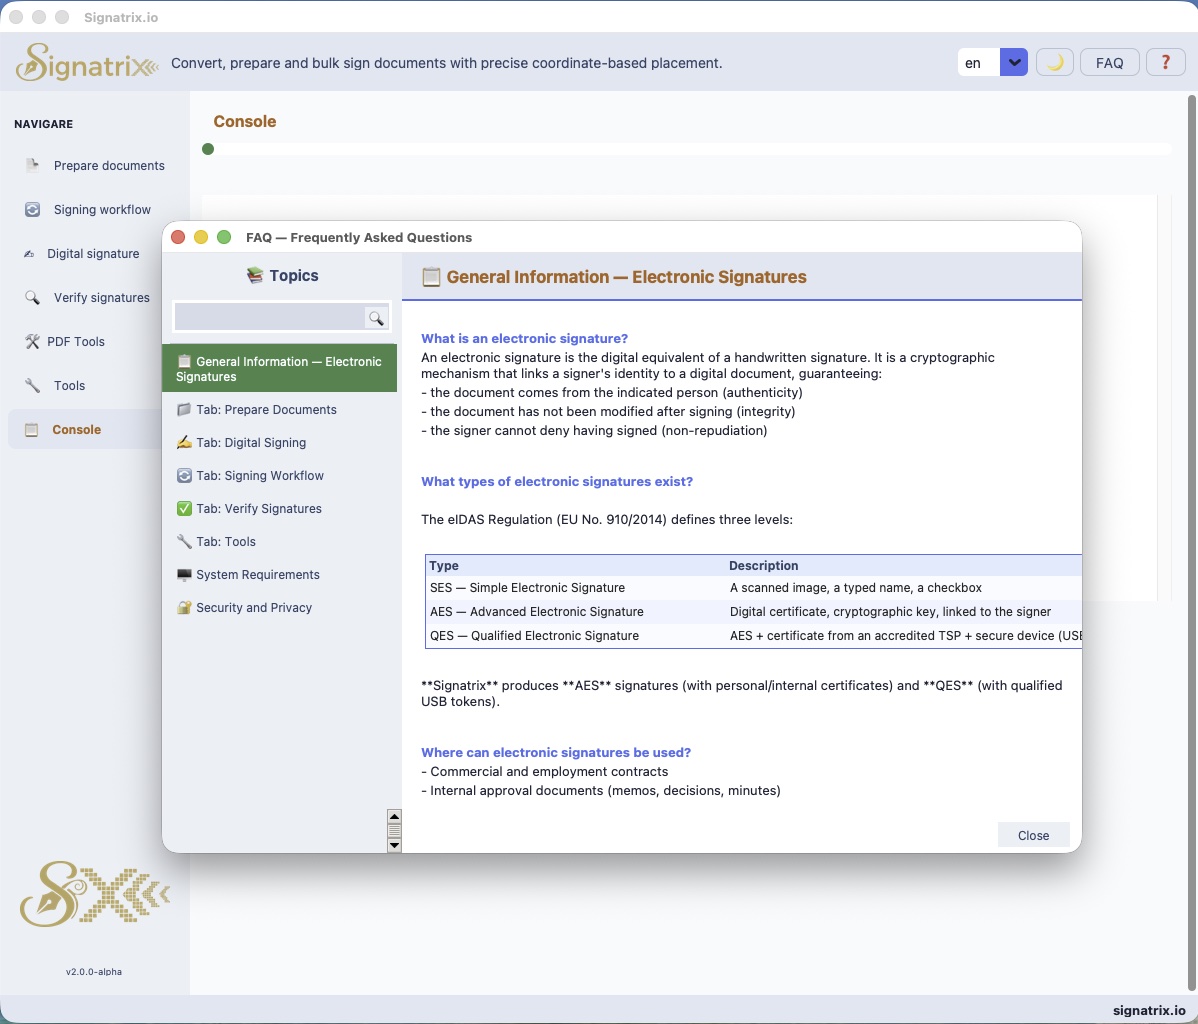Click the PDF Tools crossed-tools icon
Viewport: 1198px width, 1024px height.
pyautogui.click(x=32, y=342)
